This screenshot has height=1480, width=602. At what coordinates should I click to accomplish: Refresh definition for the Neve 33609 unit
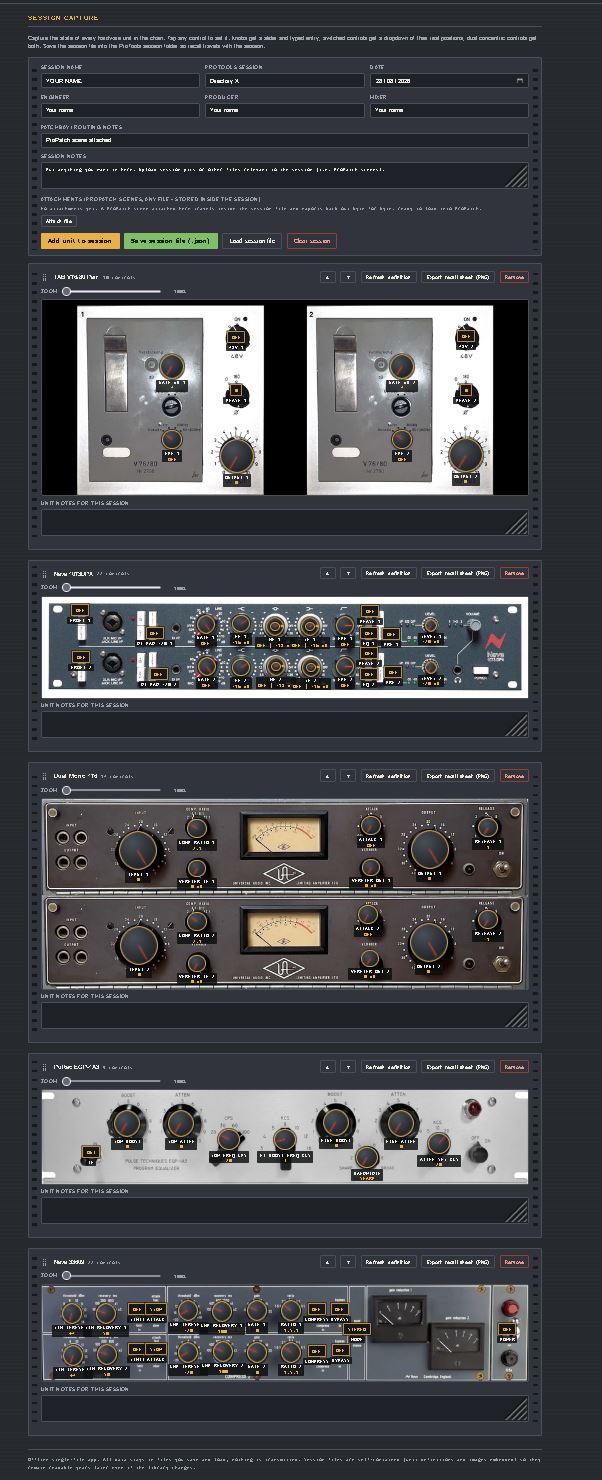[388, 1262]
